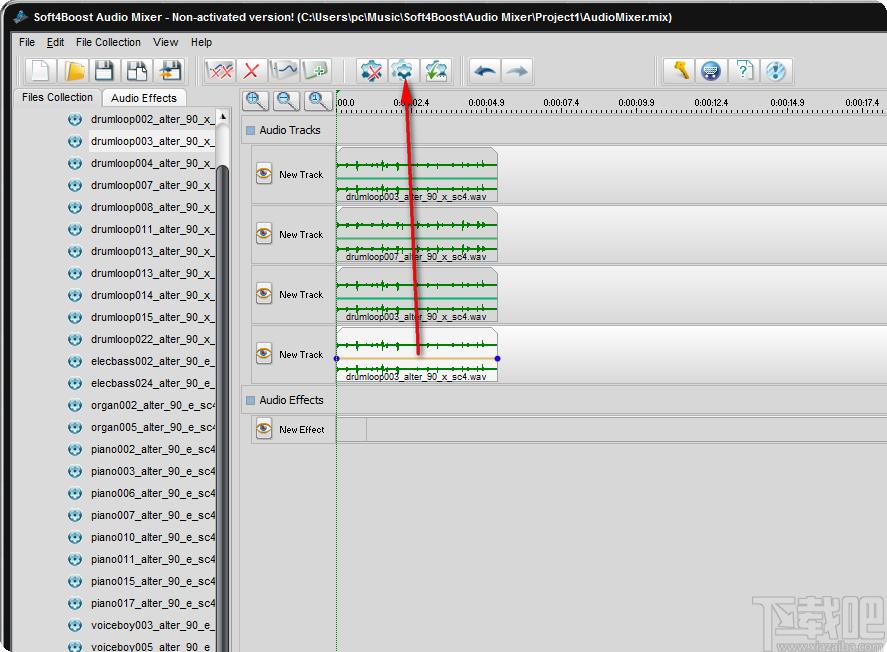887x652 pixels.
Task: Click the Redo arrow in toolbar
Action: 516,71
